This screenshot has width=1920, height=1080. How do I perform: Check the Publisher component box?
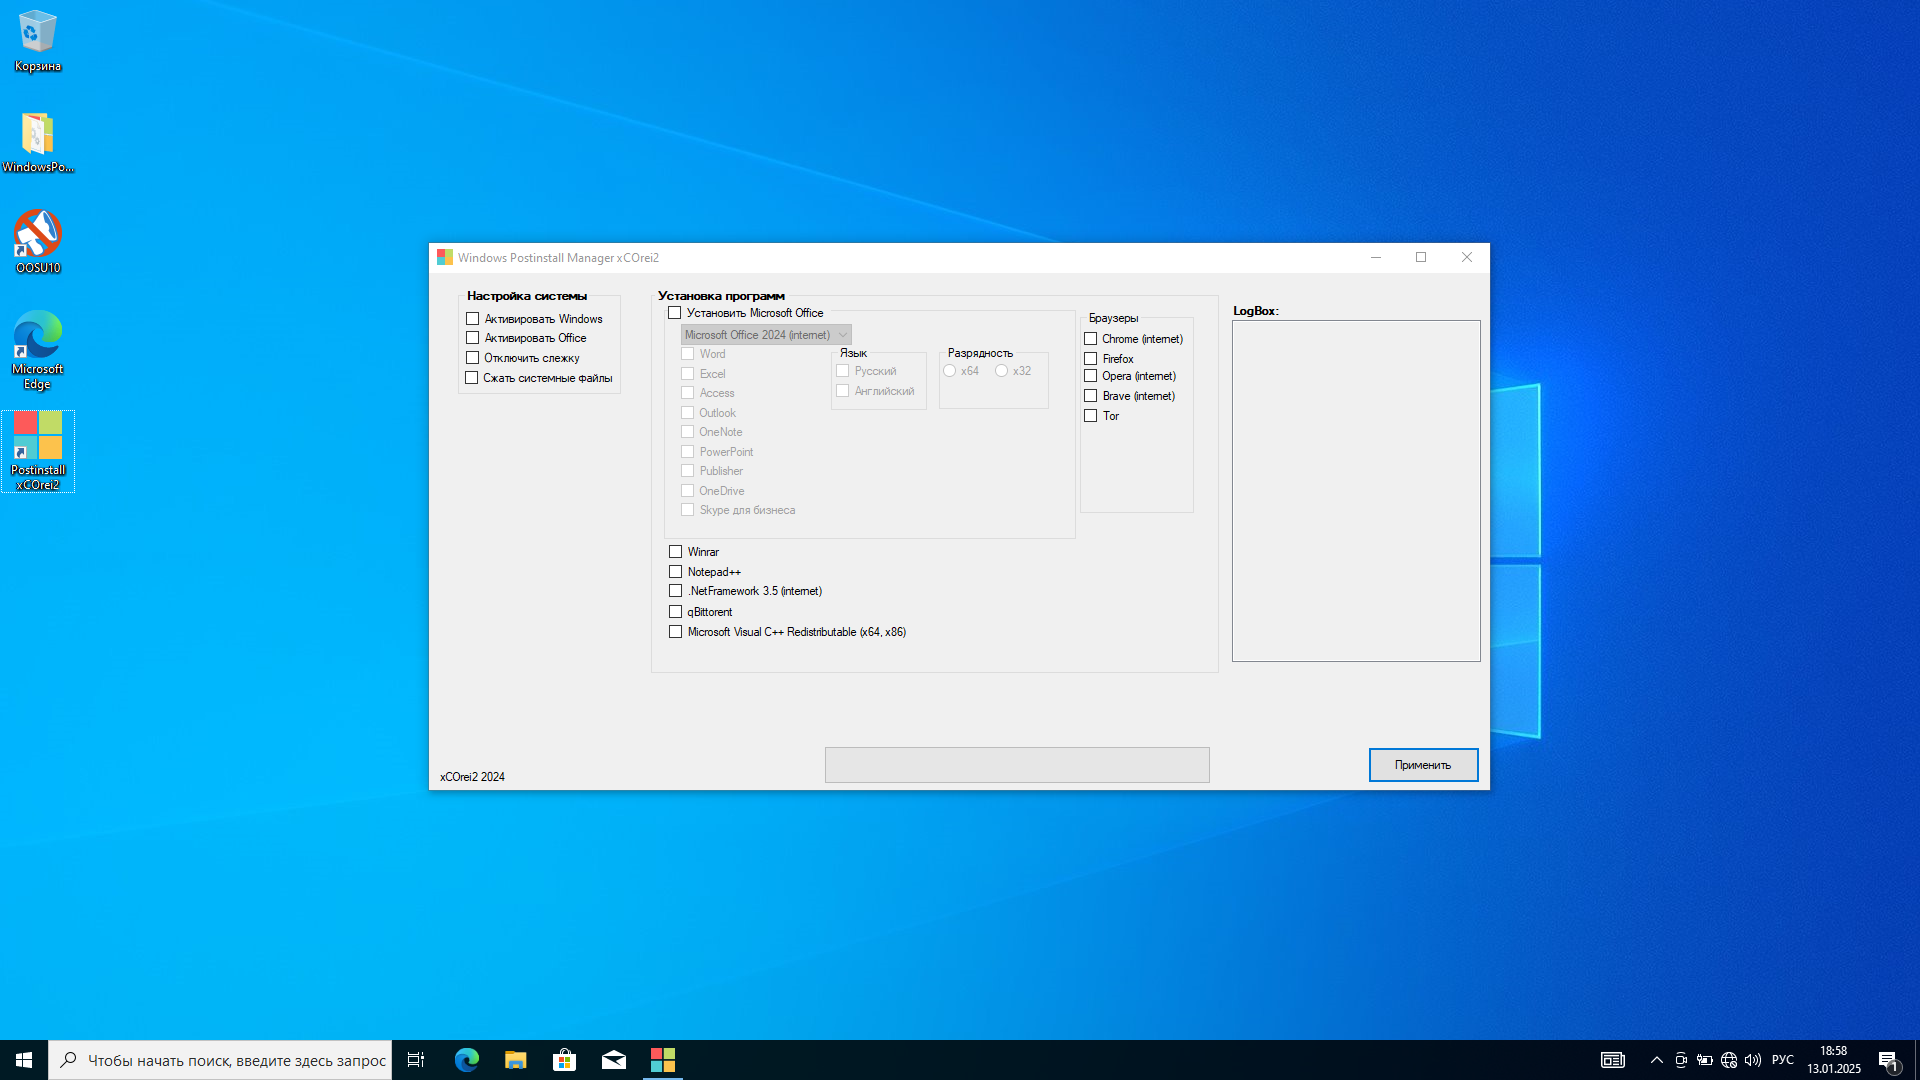688,471
